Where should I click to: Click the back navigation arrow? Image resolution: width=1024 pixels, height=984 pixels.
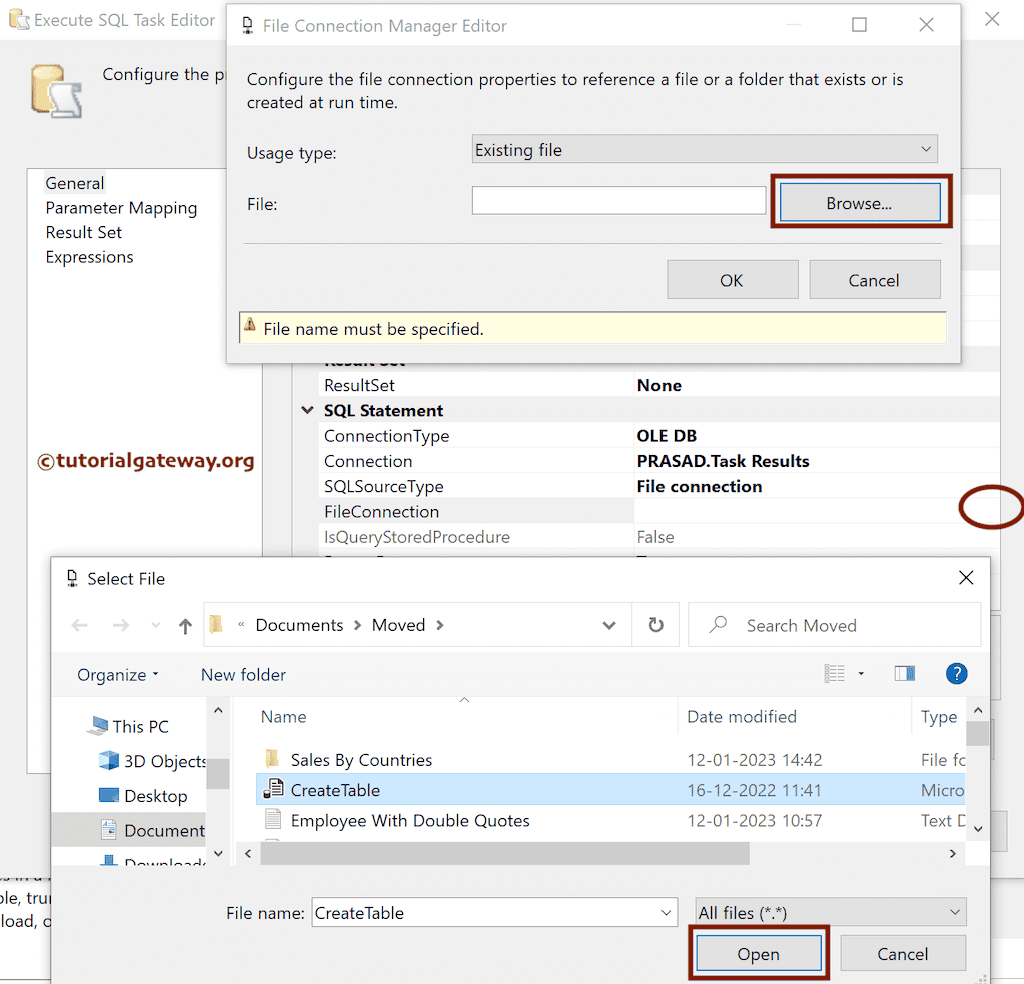(x=80, y=624)
